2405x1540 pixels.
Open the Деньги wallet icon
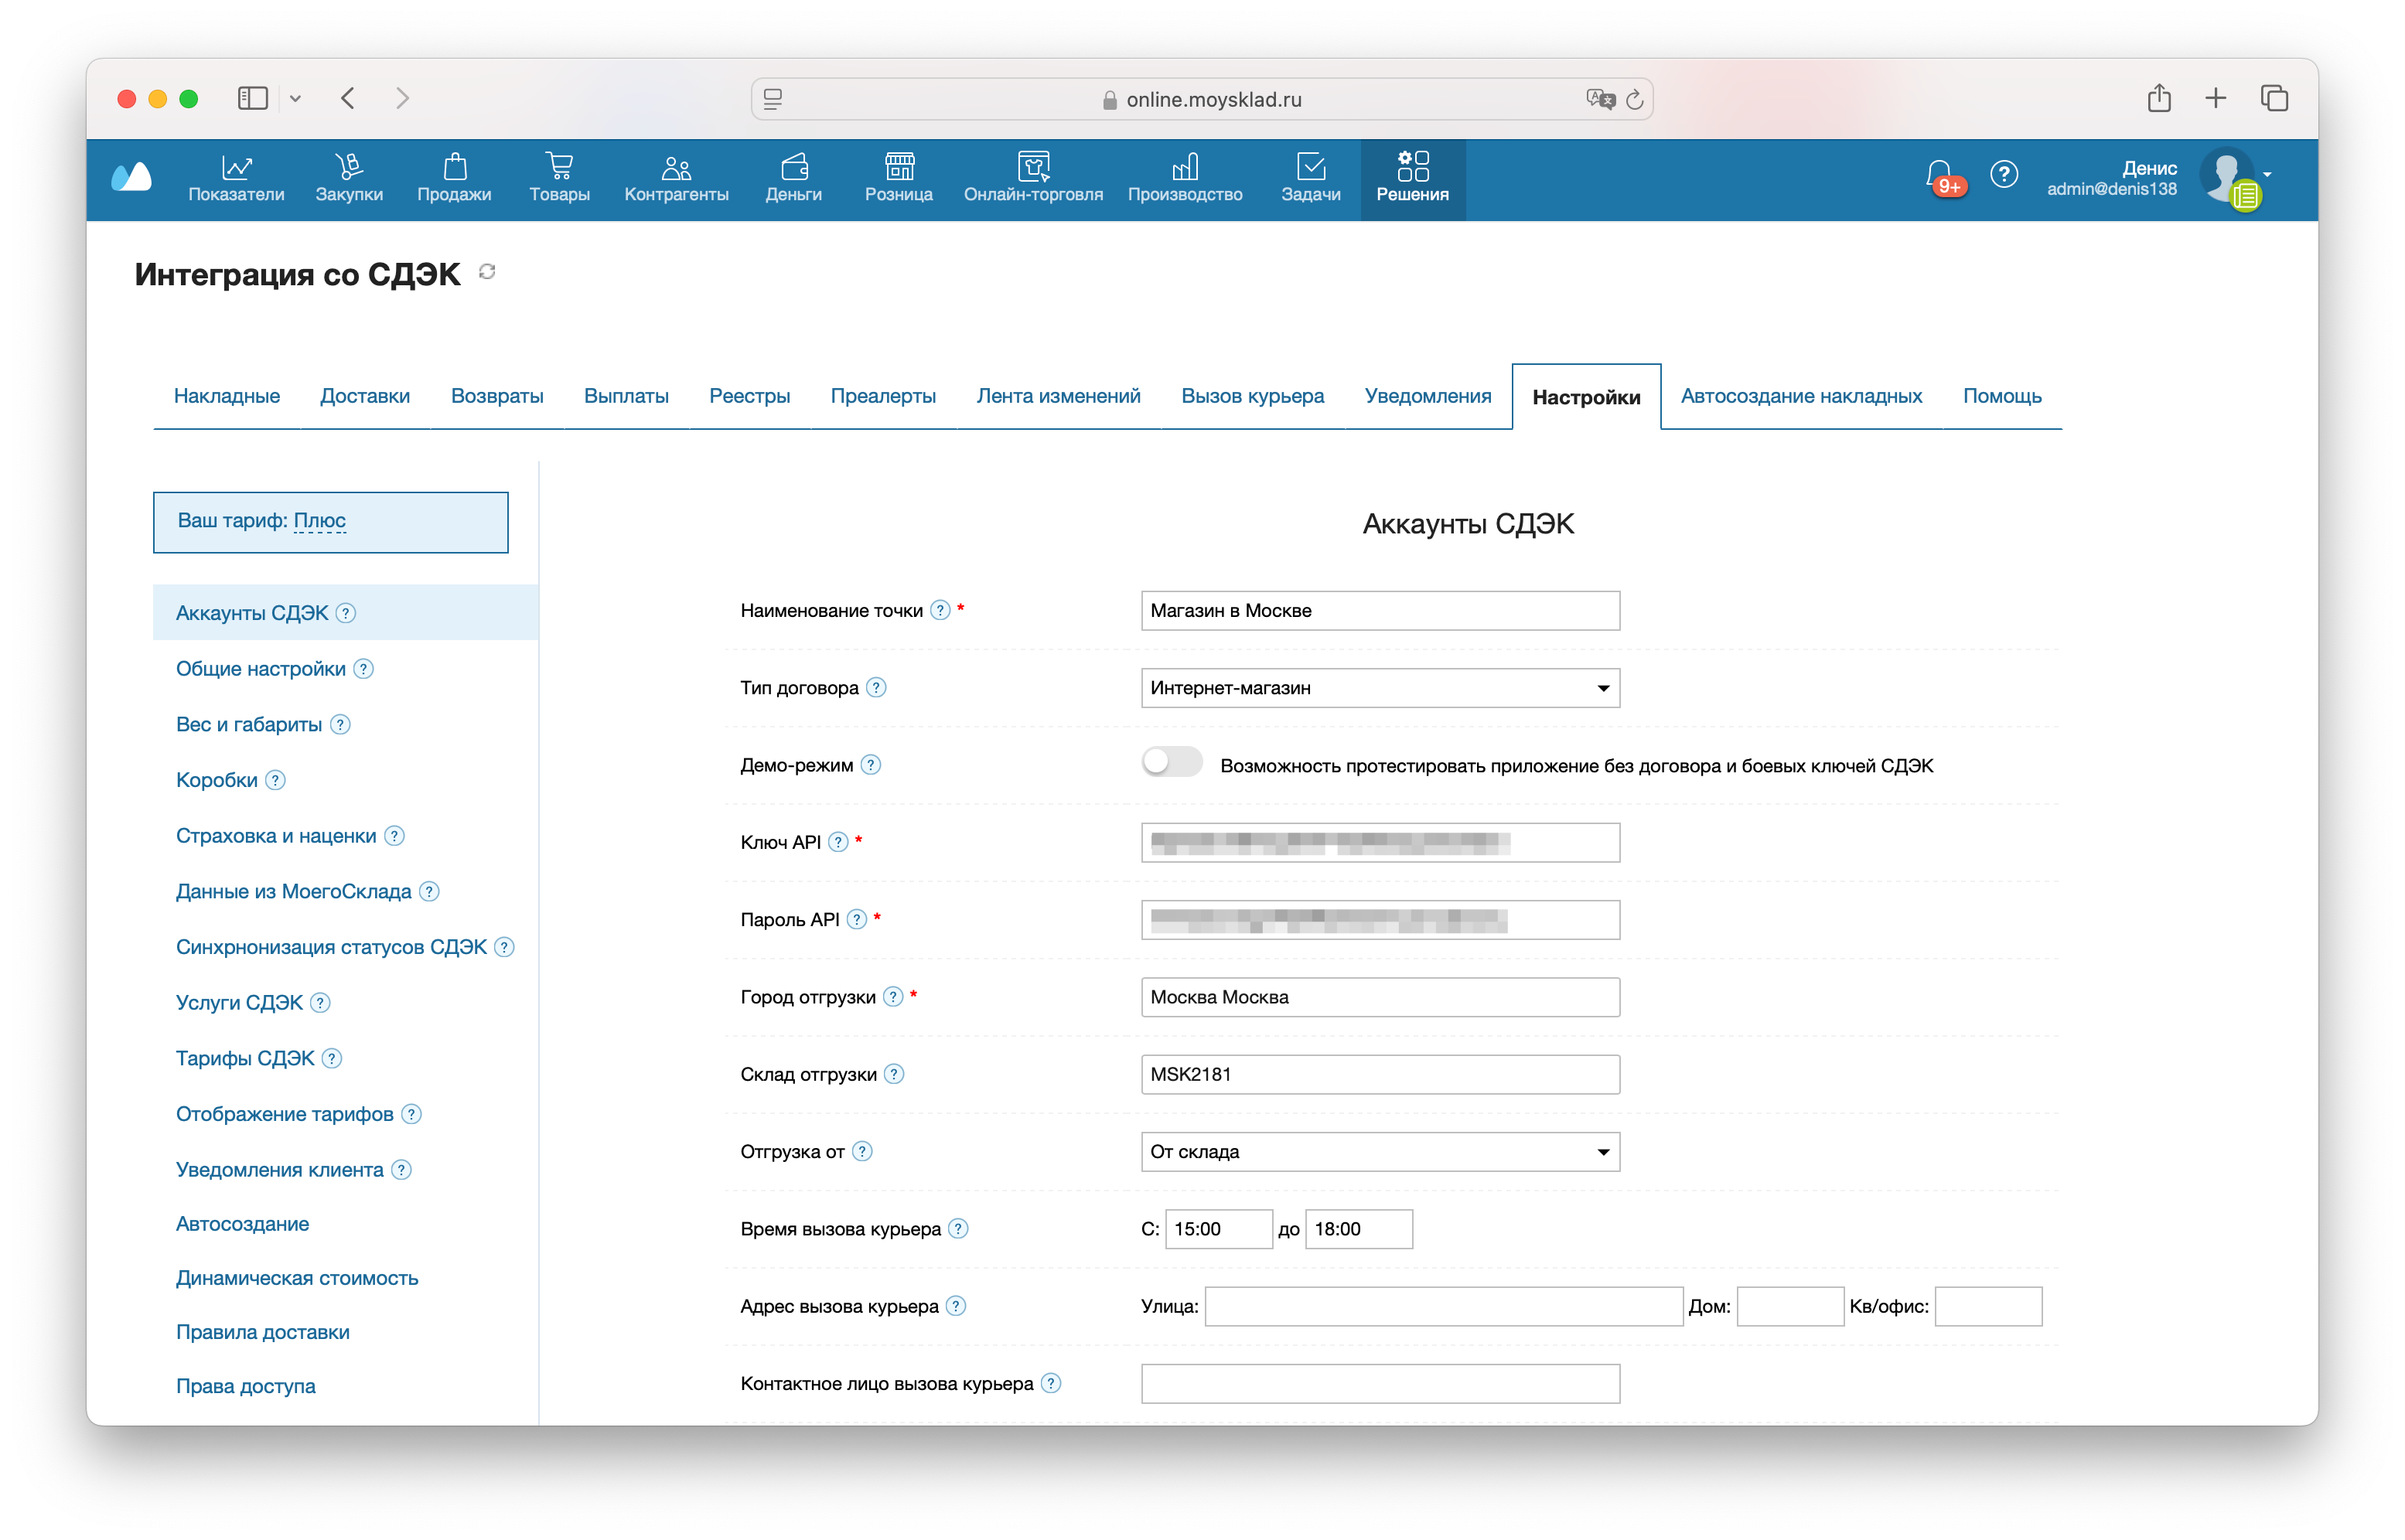point(794,166)
